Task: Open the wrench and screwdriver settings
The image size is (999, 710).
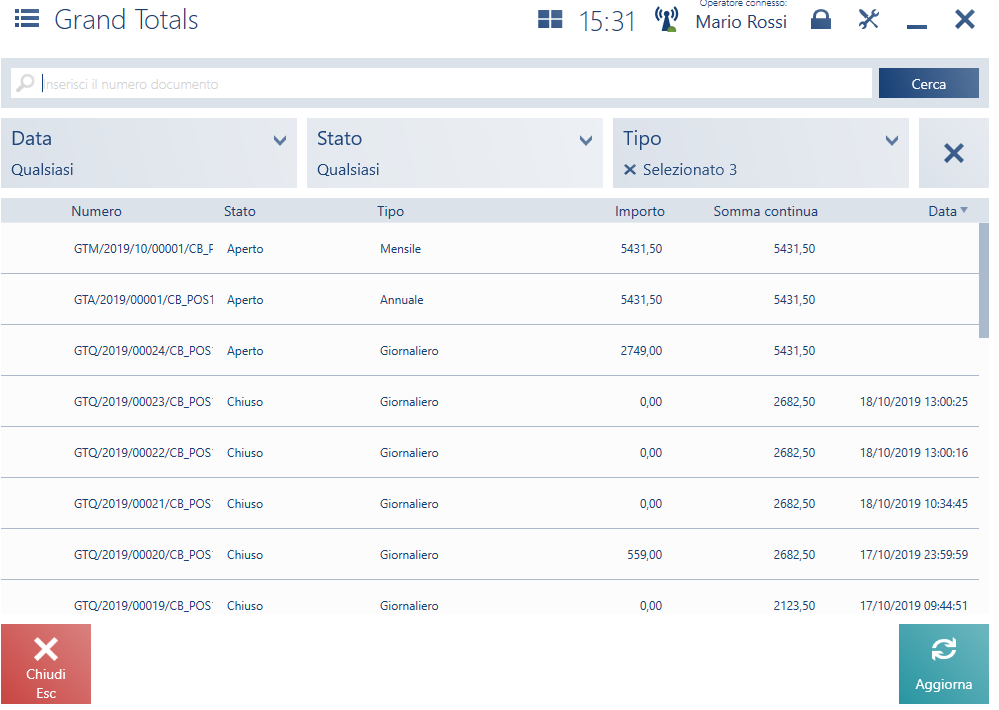Action: pos(868,19)
